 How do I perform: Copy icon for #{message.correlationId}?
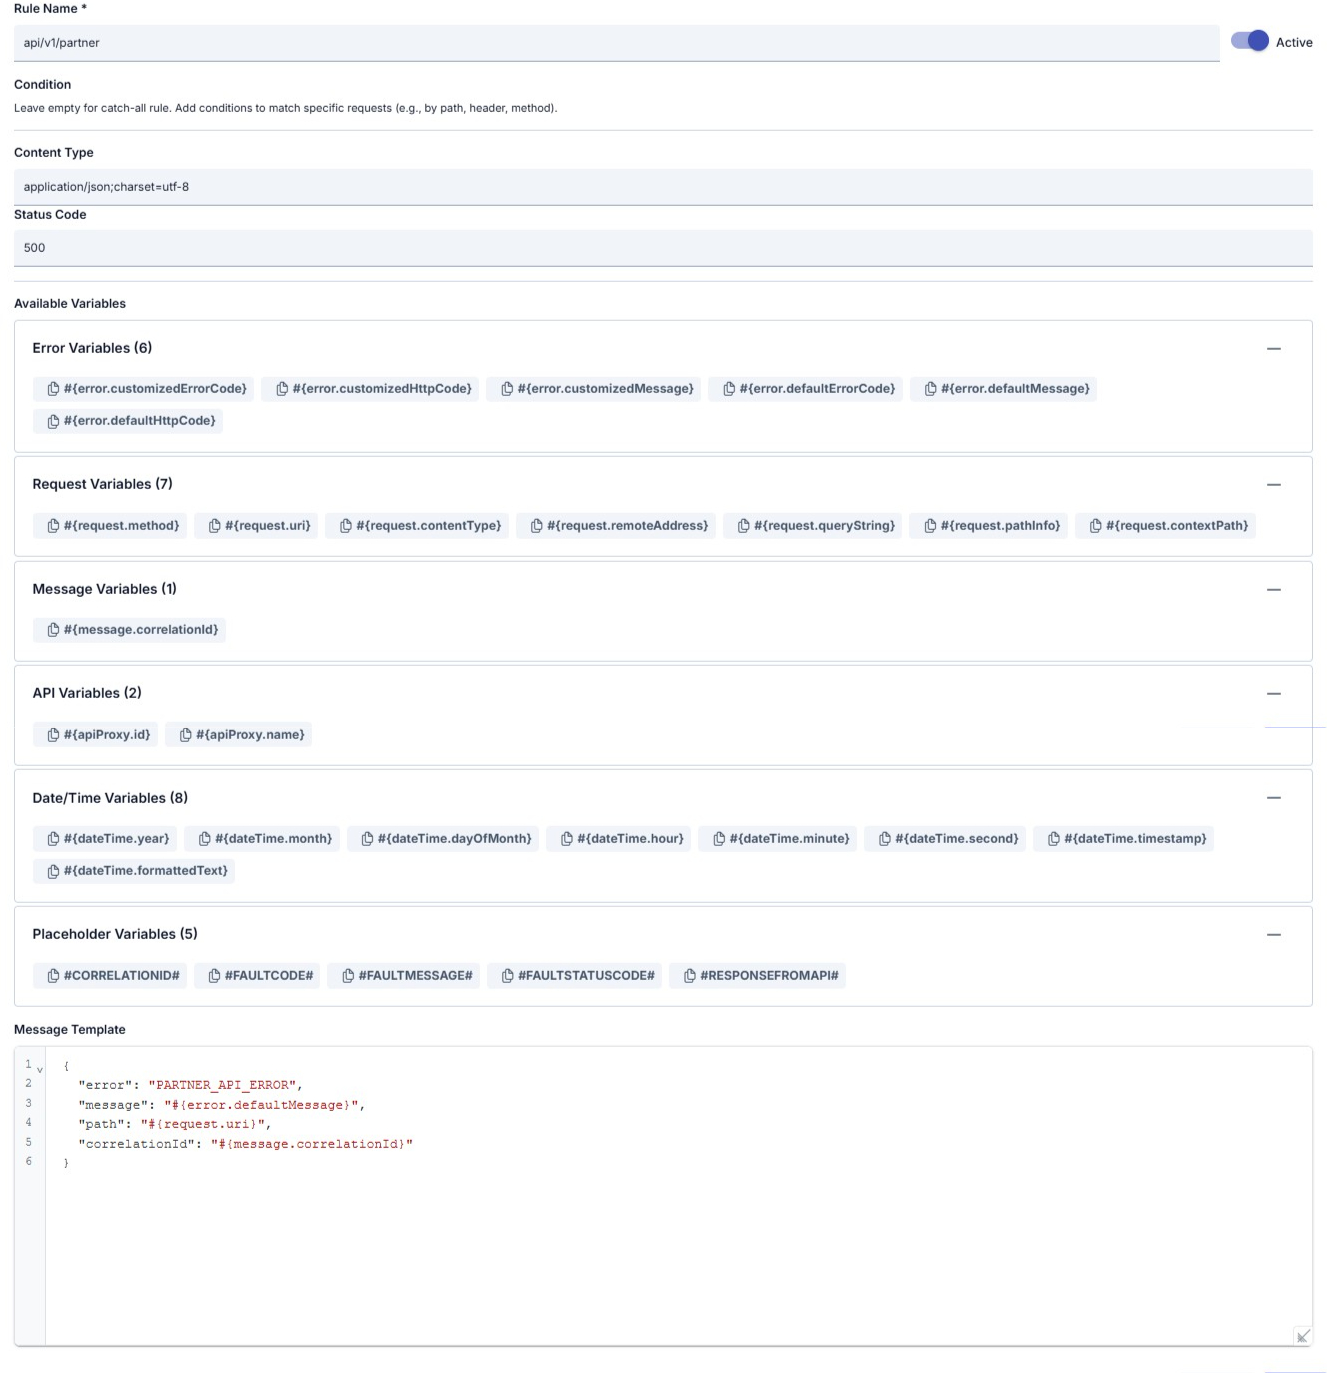[53, 630]
